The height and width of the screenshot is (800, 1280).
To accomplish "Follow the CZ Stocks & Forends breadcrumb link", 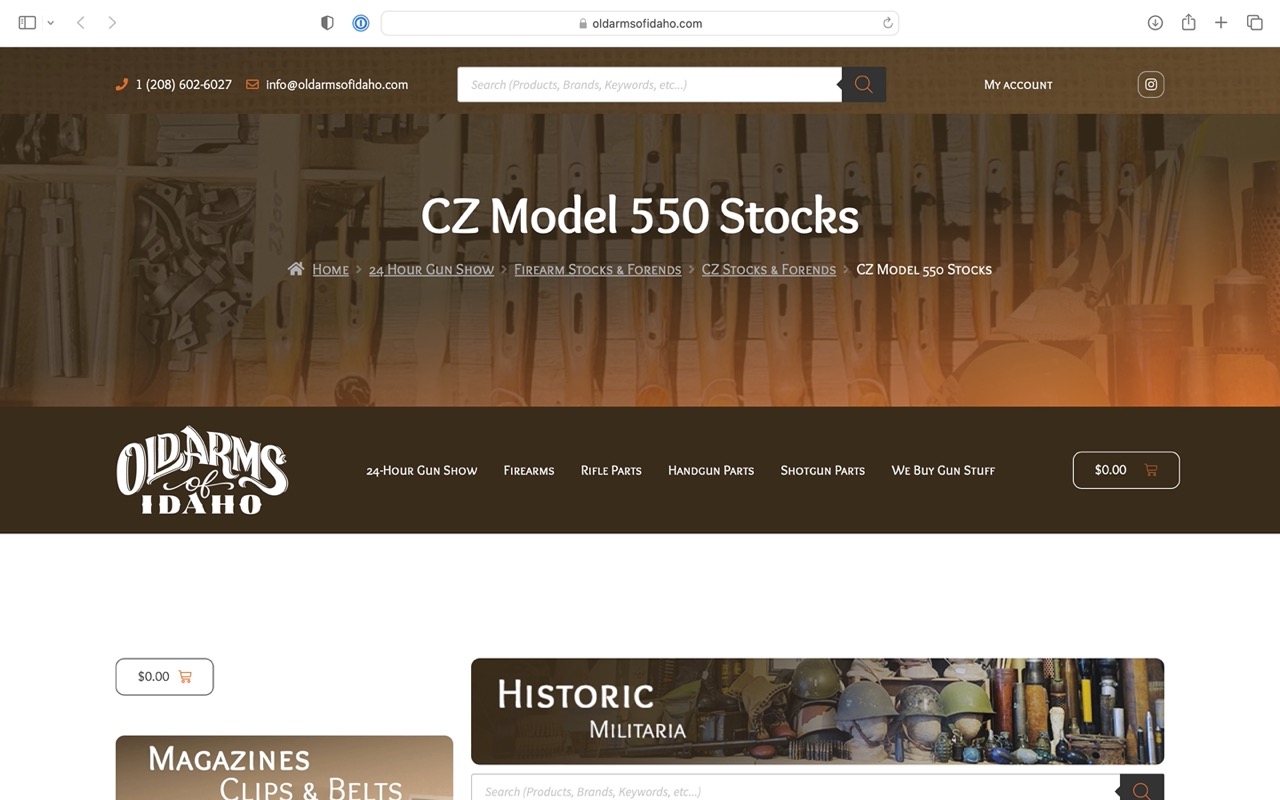I will [x=769, y=269].
